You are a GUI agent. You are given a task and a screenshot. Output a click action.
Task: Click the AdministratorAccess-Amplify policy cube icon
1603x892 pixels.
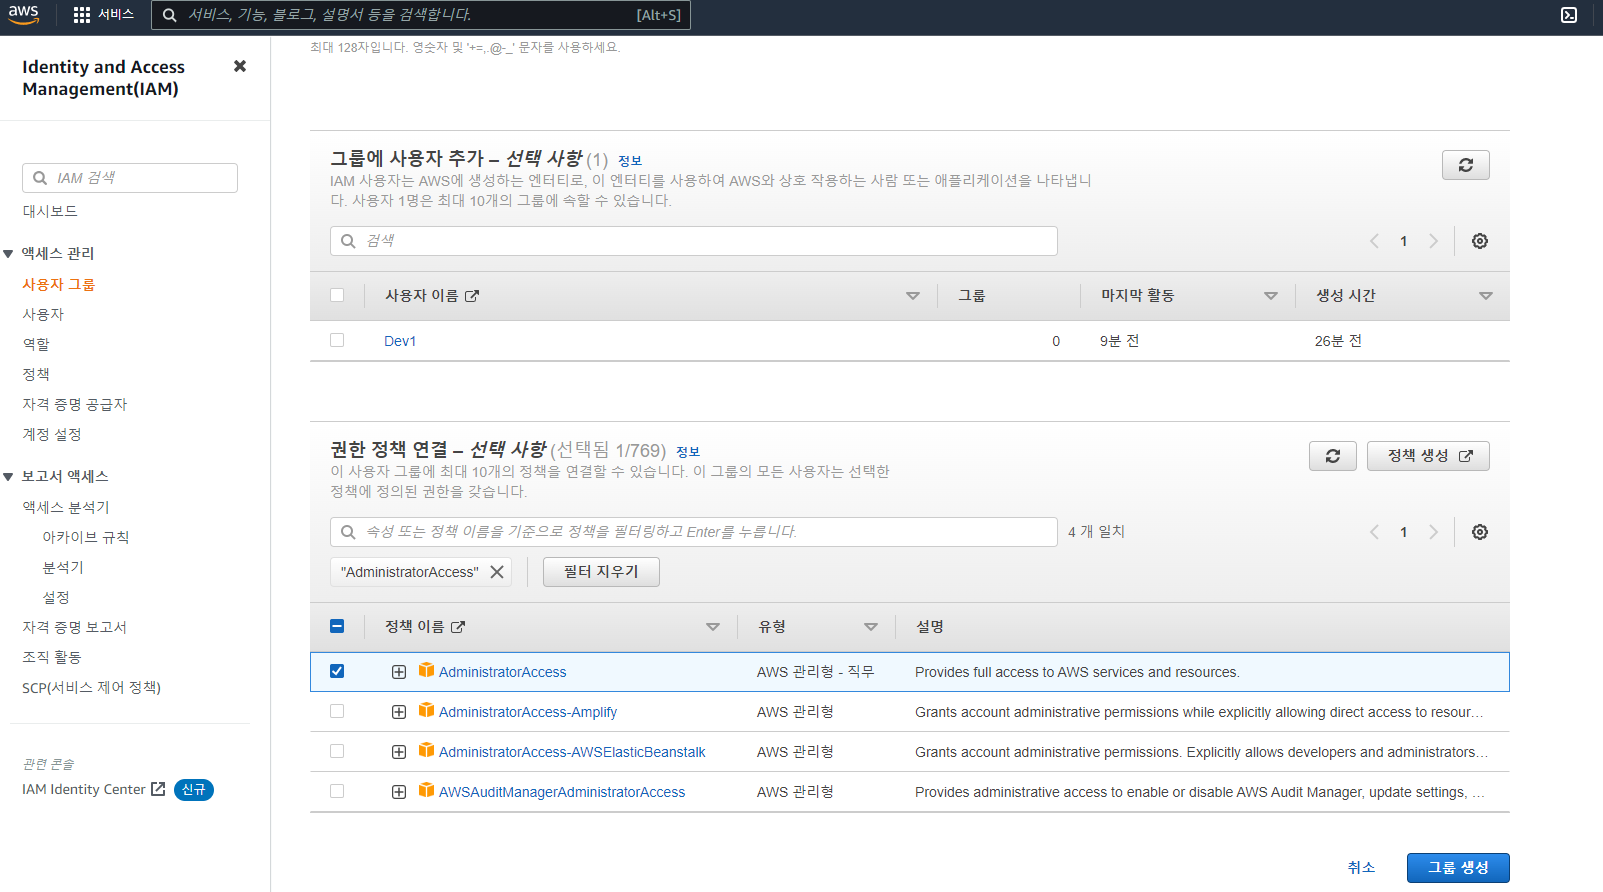(x=426, y=710)
